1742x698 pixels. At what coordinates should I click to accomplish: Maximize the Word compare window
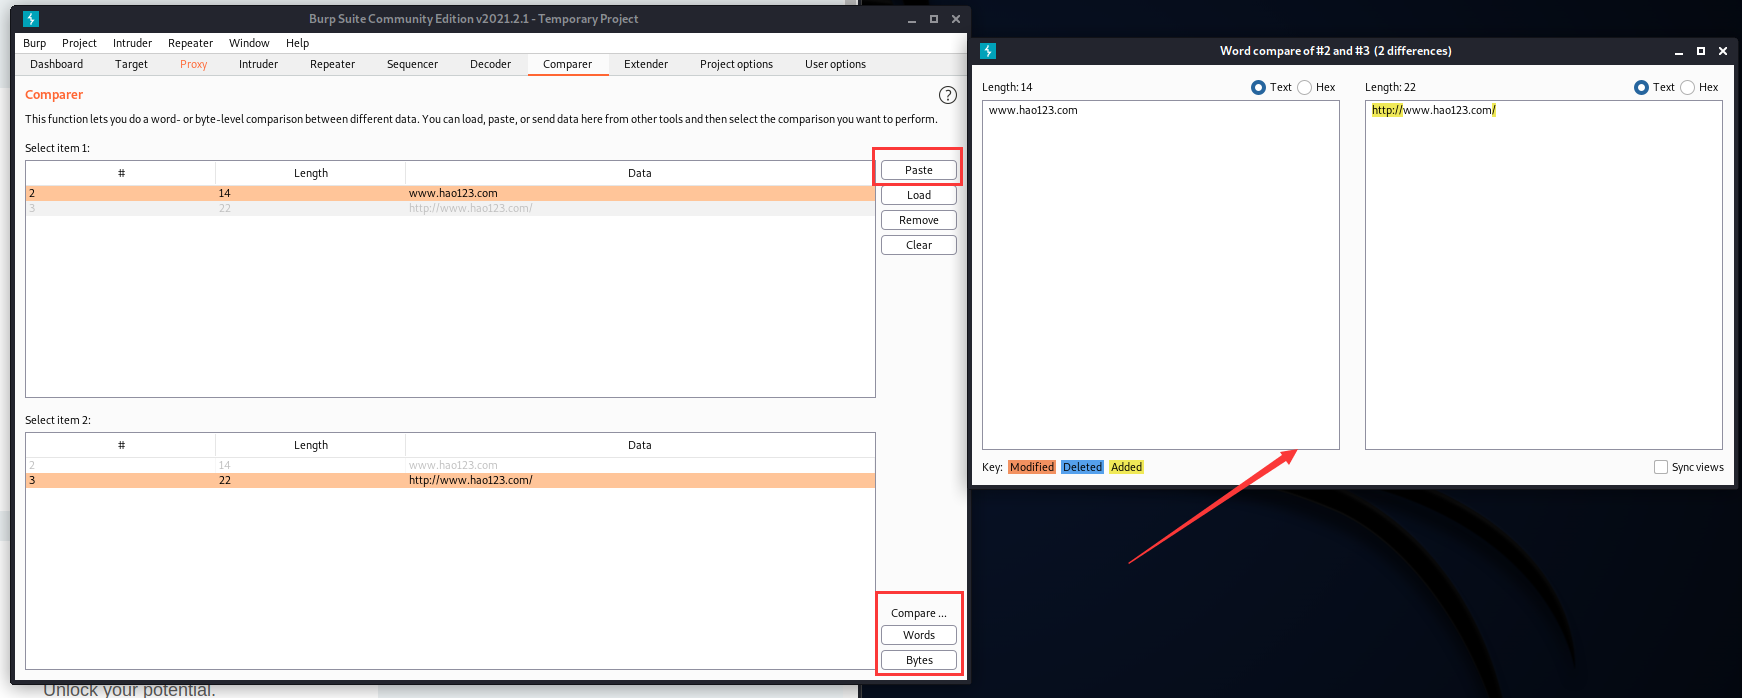[x=1701, y=51]
